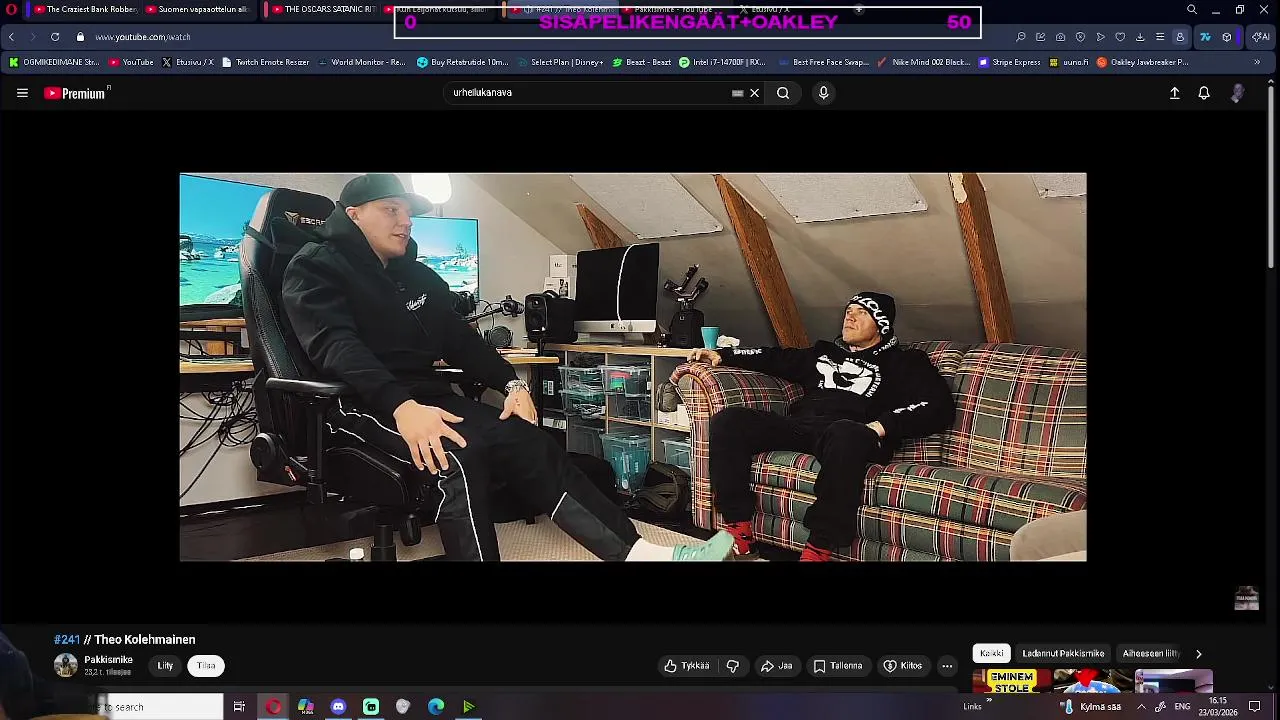Open Select Plan Disney+ bookmark
This screenshot has width=1280, height=720.
(x=560, y=62)
